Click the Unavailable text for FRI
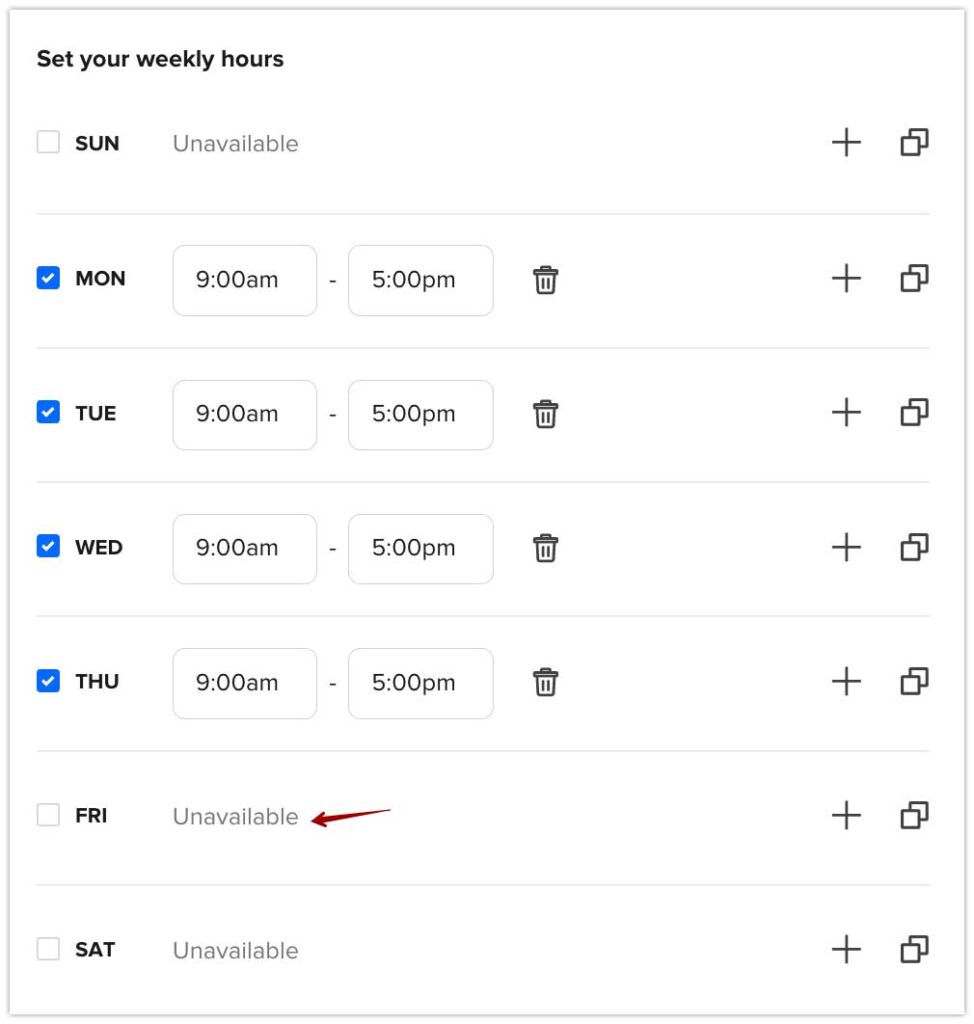Image resolution: width=974 pixels, height=1024 pixels. point(235,816)
